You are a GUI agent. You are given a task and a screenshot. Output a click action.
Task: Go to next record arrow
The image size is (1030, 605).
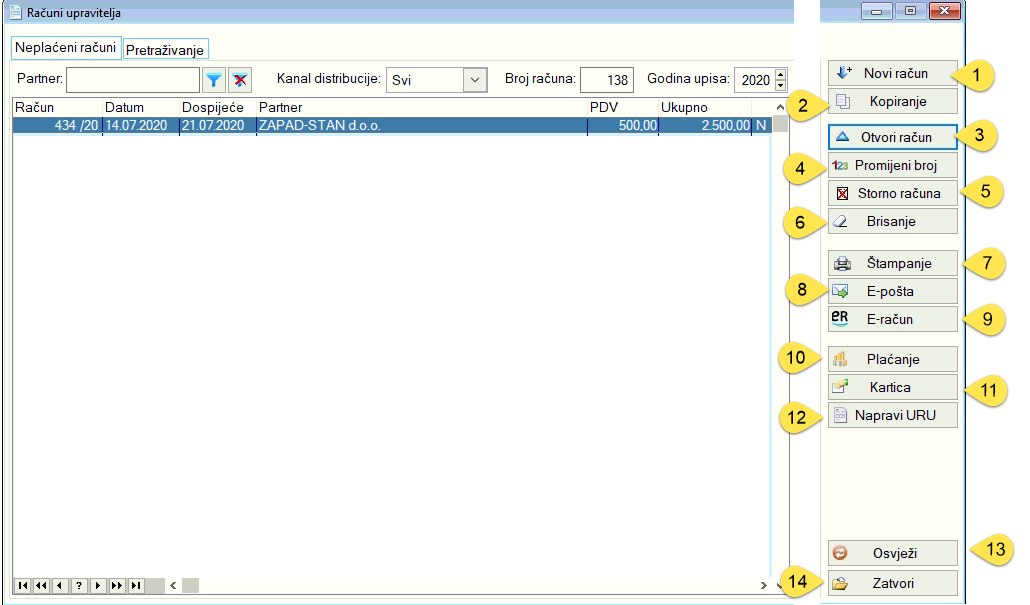98,585
